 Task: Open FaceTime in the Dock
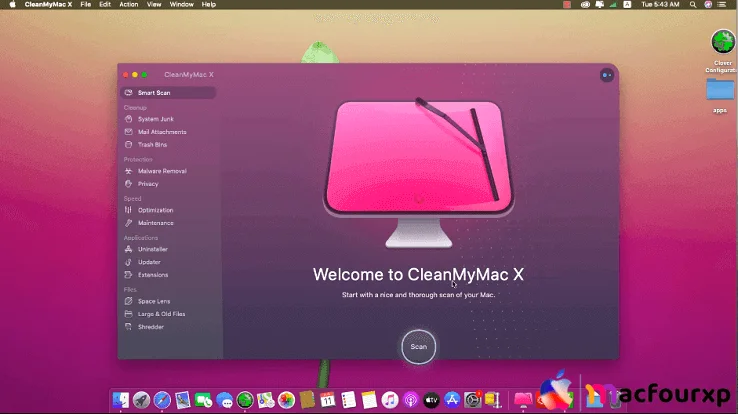point(203,400)
